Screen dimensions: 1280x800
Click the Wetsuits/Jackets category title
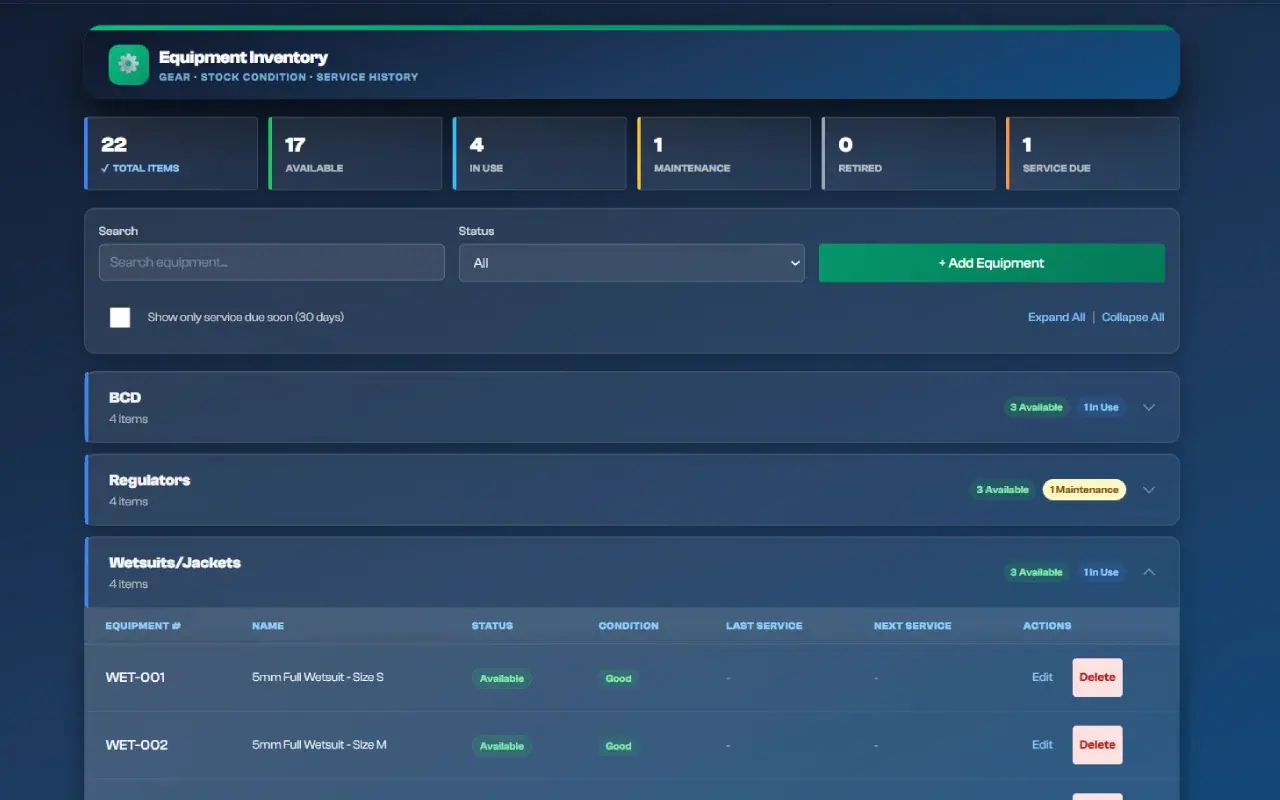pyautogui.click(x=175, y=562)
